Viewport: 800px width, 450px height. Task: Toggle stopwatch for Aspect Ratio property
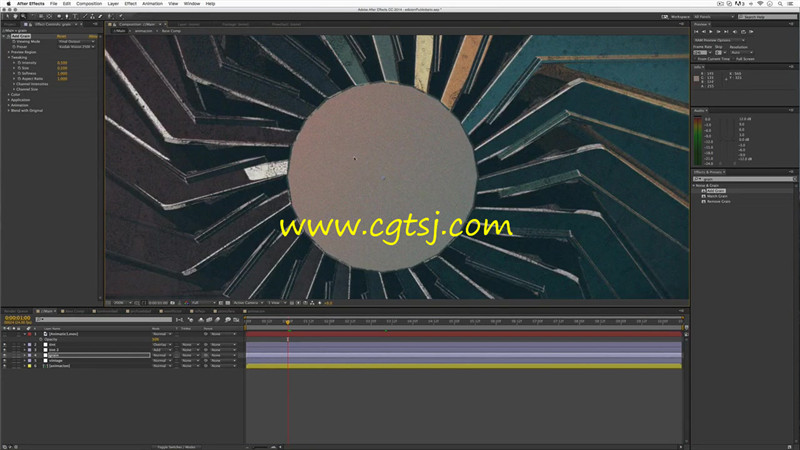point(19,79)
